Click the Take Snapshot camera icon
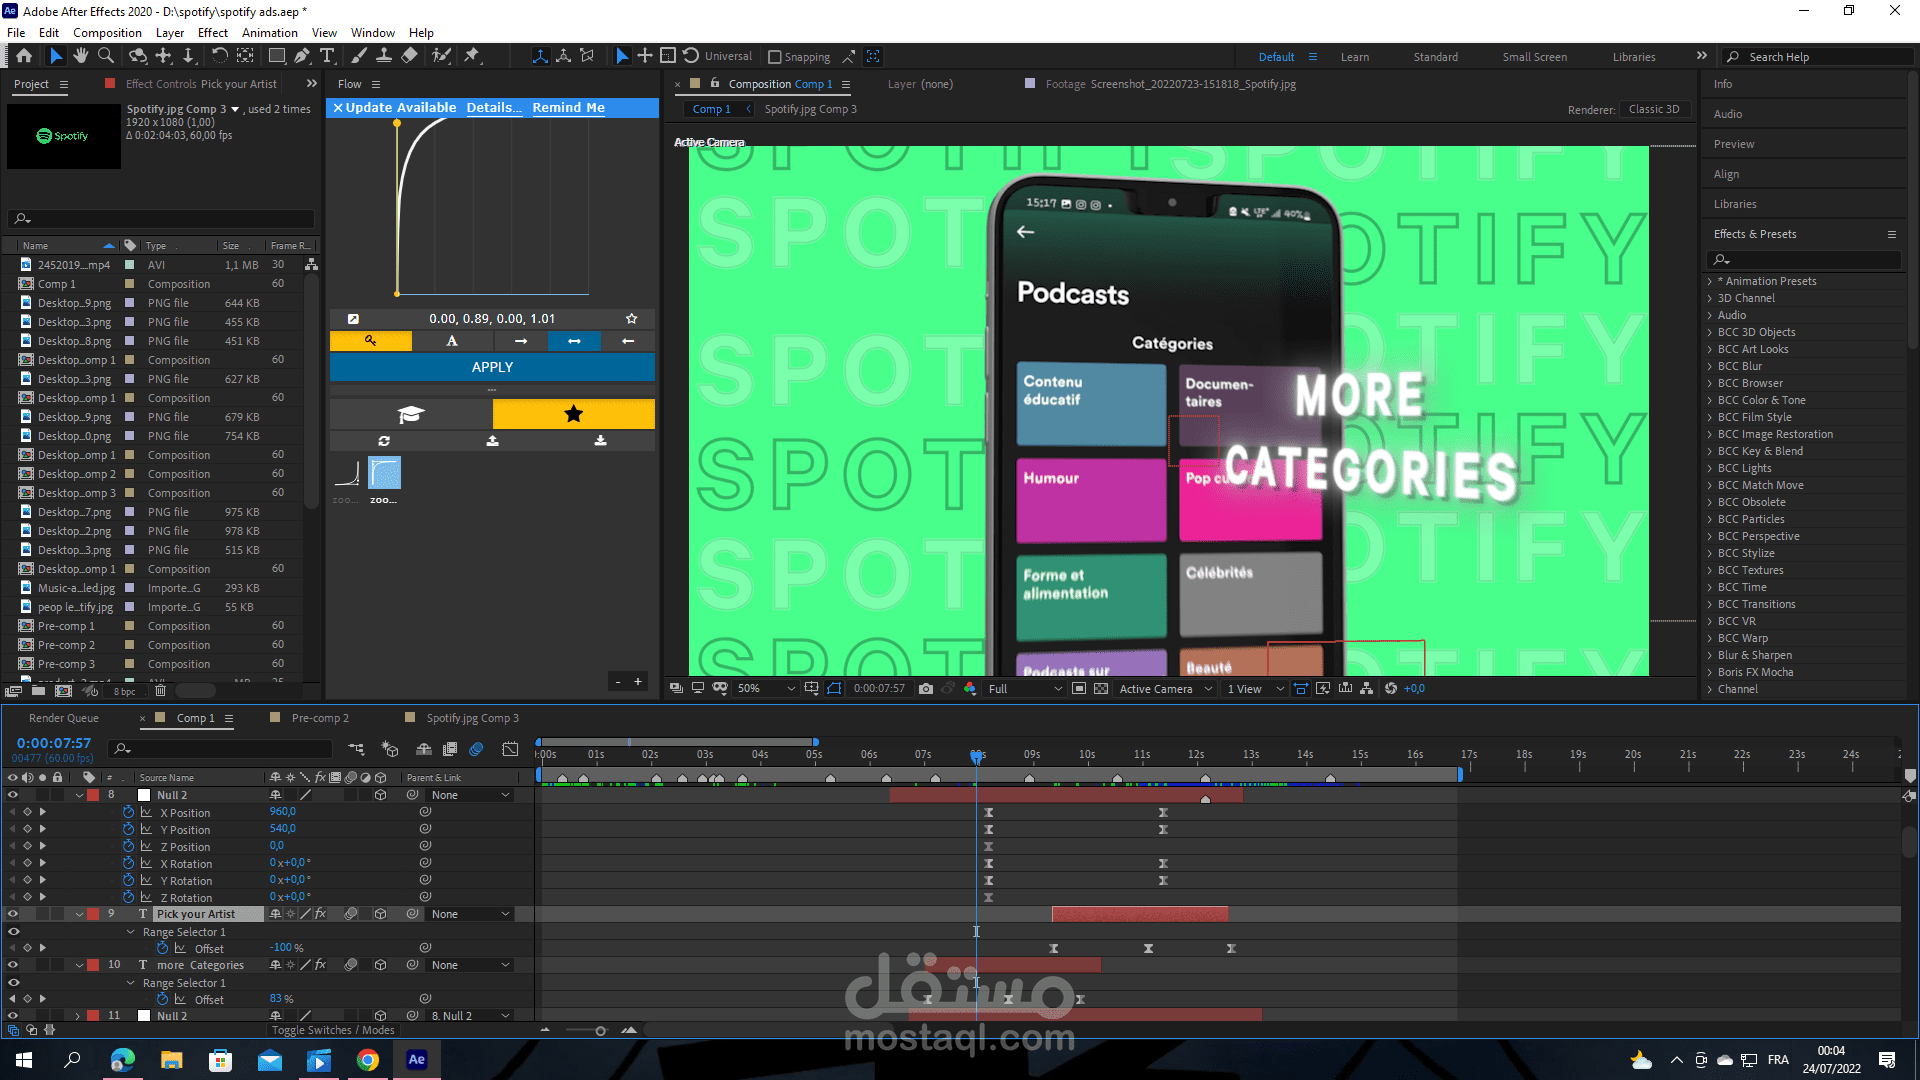 [x=925, y=688]
